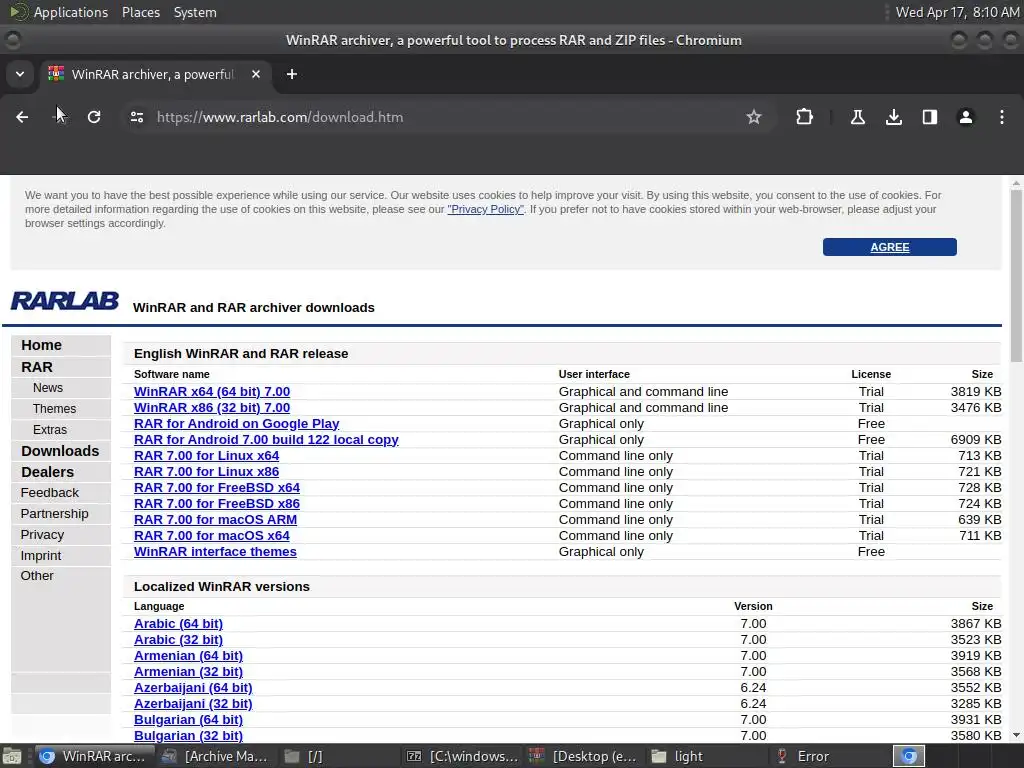Viewport: 1024px width, 768px height.
Task: Open the profile avatar icon
Action: point(966,117)
